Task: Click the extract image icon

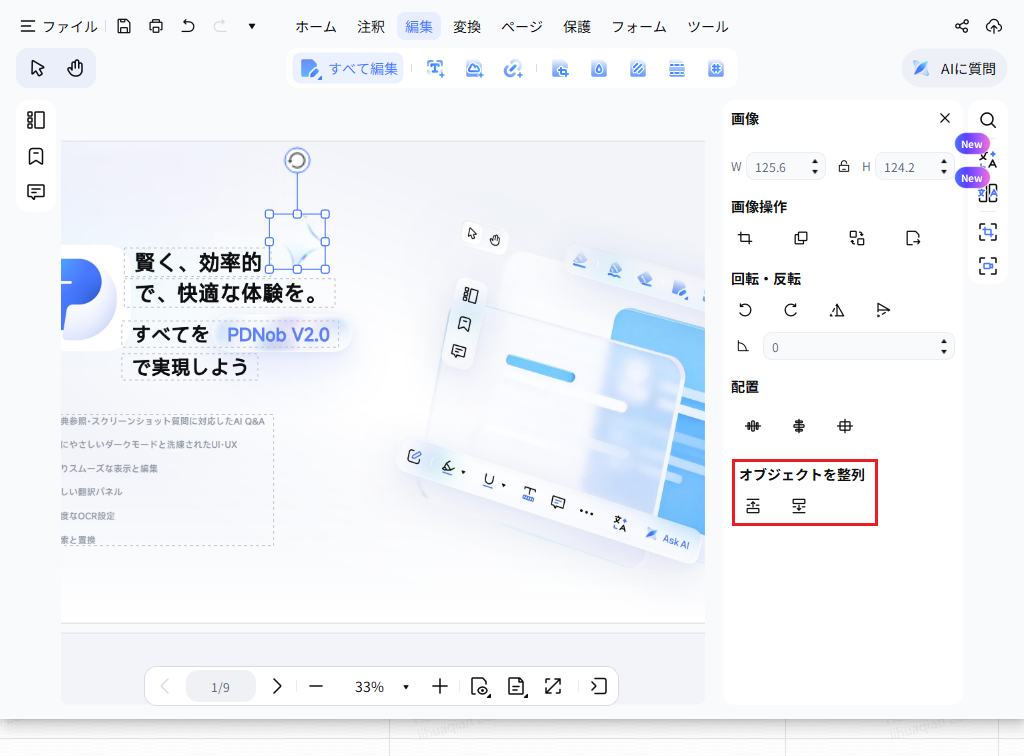Action: click(913, 238)
